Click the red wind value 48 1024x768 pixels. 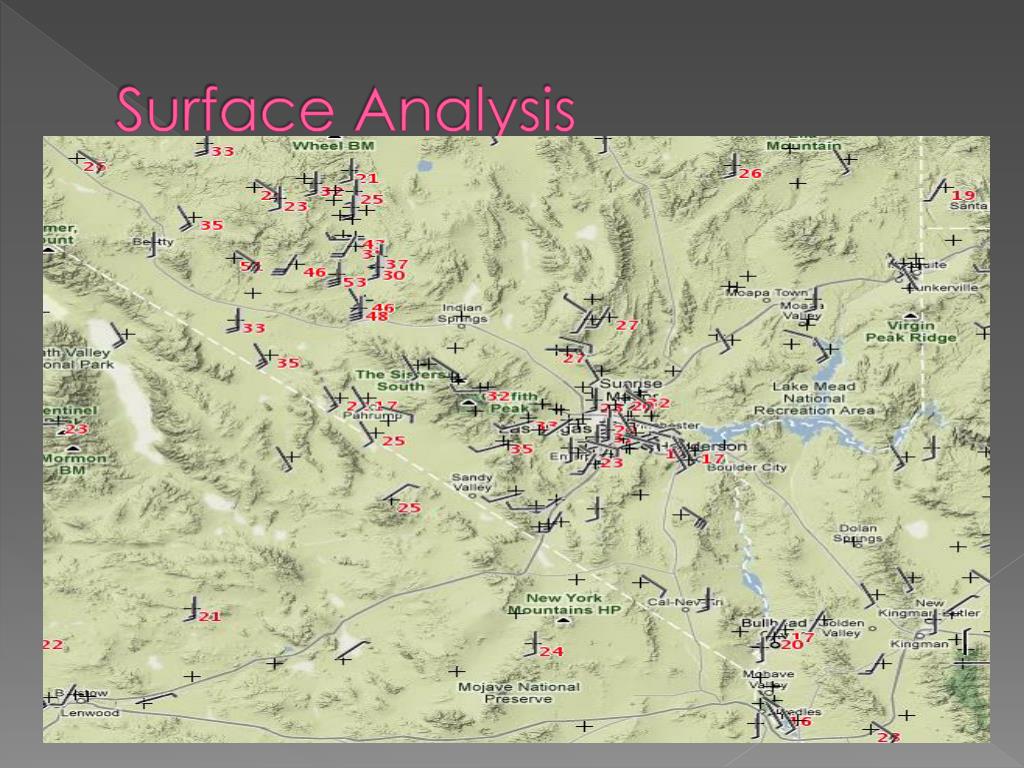click(x=377, y=317)
